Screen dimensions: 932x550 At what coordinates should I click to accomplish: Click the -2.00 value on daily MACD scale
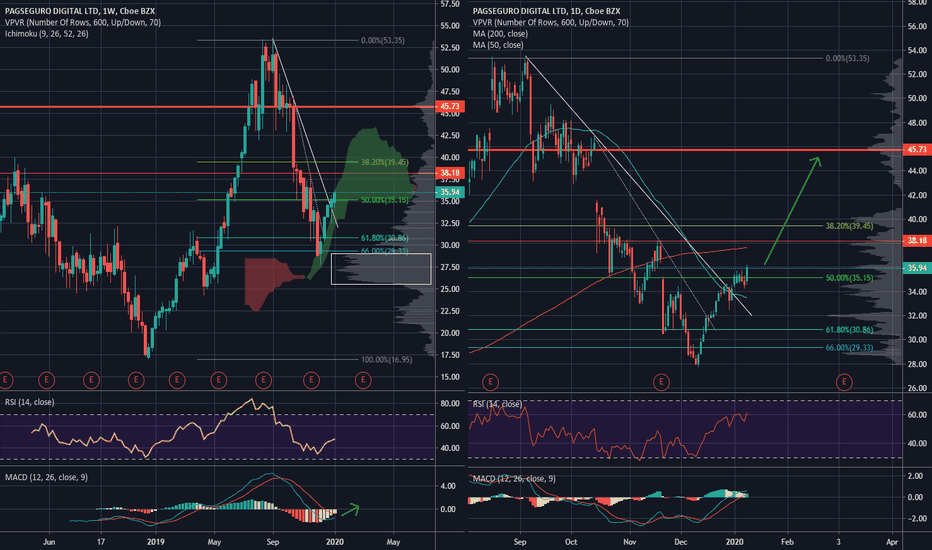point(916,518)
